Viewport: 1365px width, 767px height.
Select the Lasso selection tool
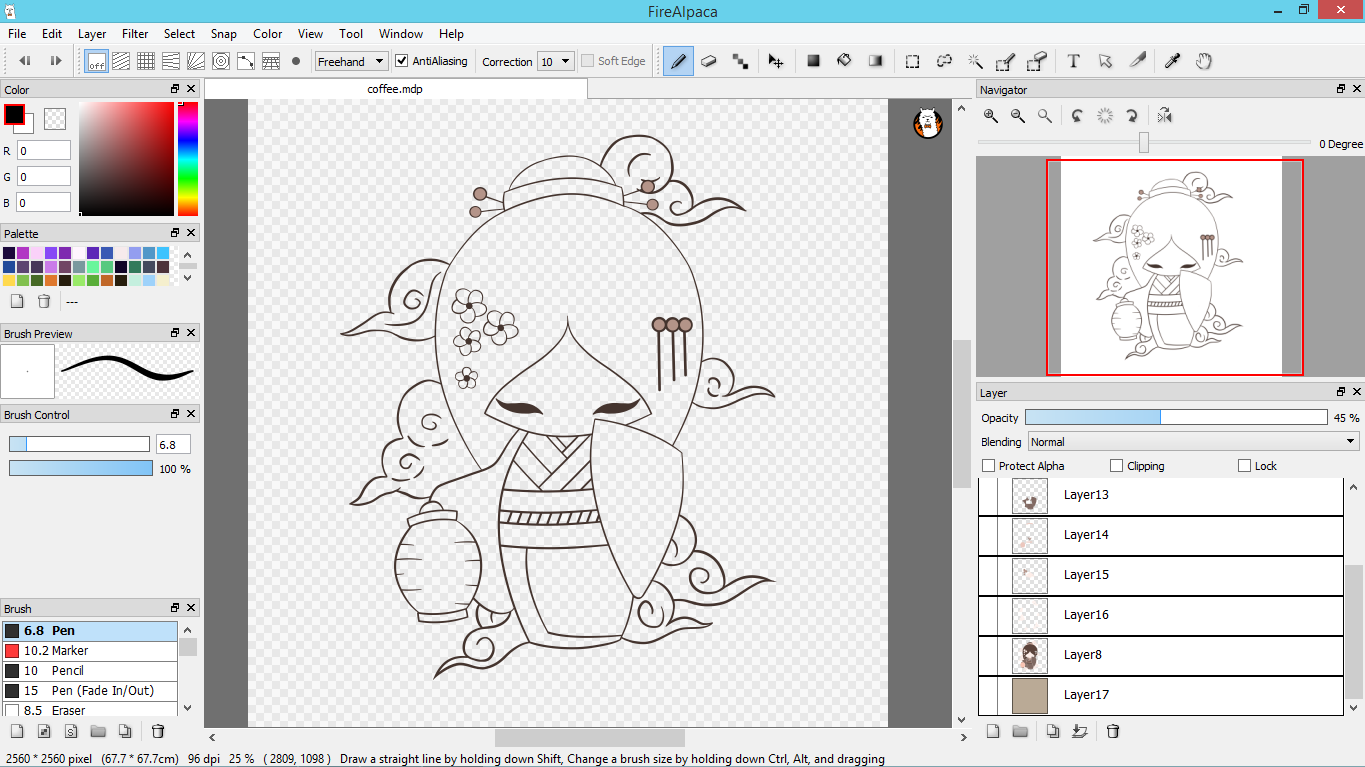point(944,61)
